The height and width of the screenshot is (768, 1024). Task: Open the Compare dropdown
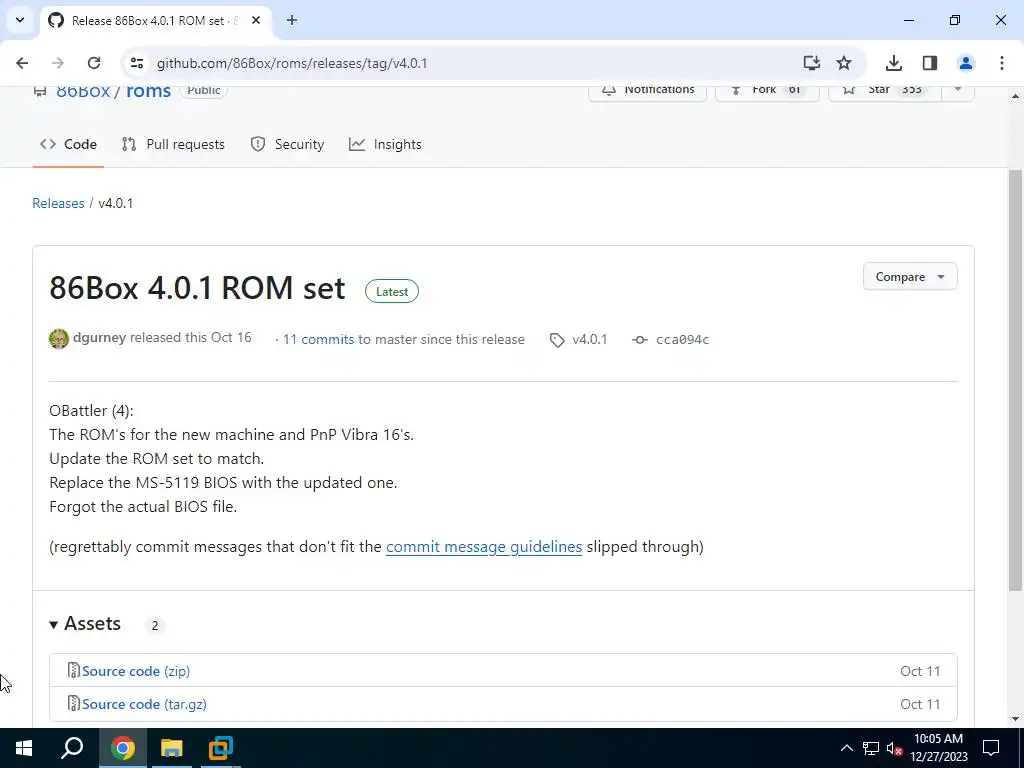910,277
